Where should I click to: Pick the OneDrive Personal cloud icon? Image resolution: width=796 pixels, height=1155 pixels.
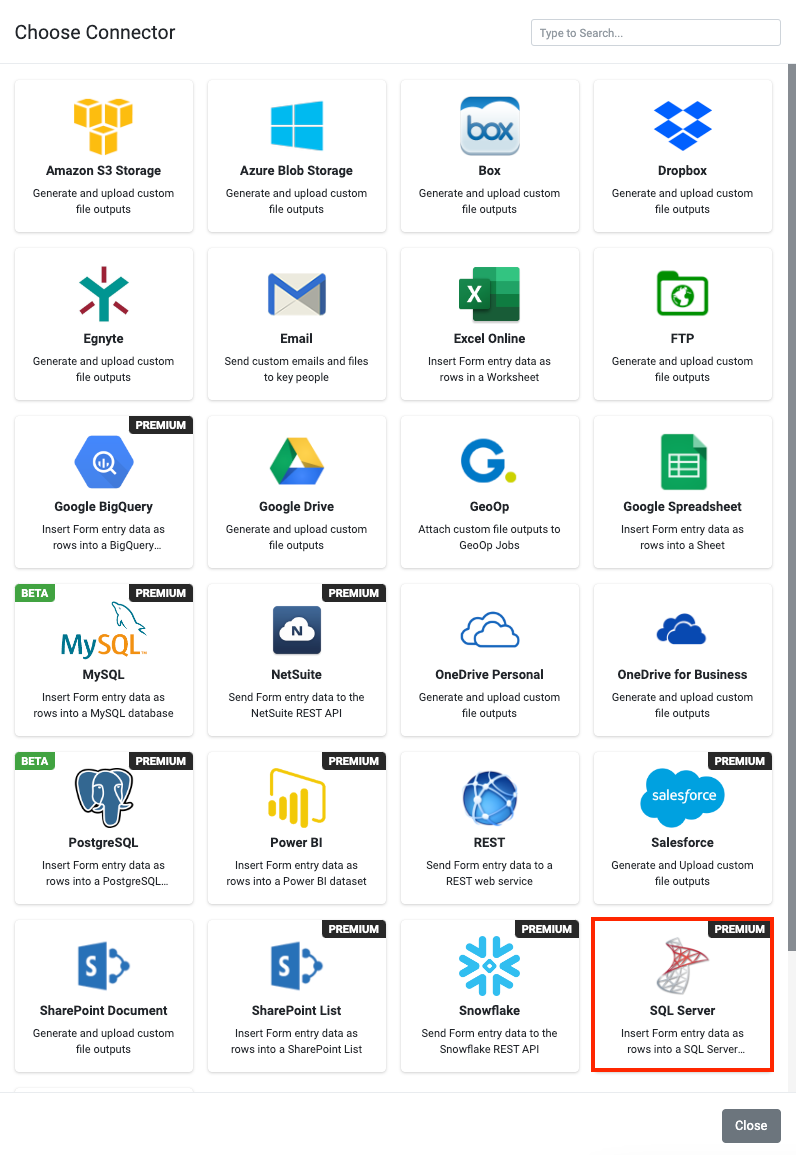point(490,630)
